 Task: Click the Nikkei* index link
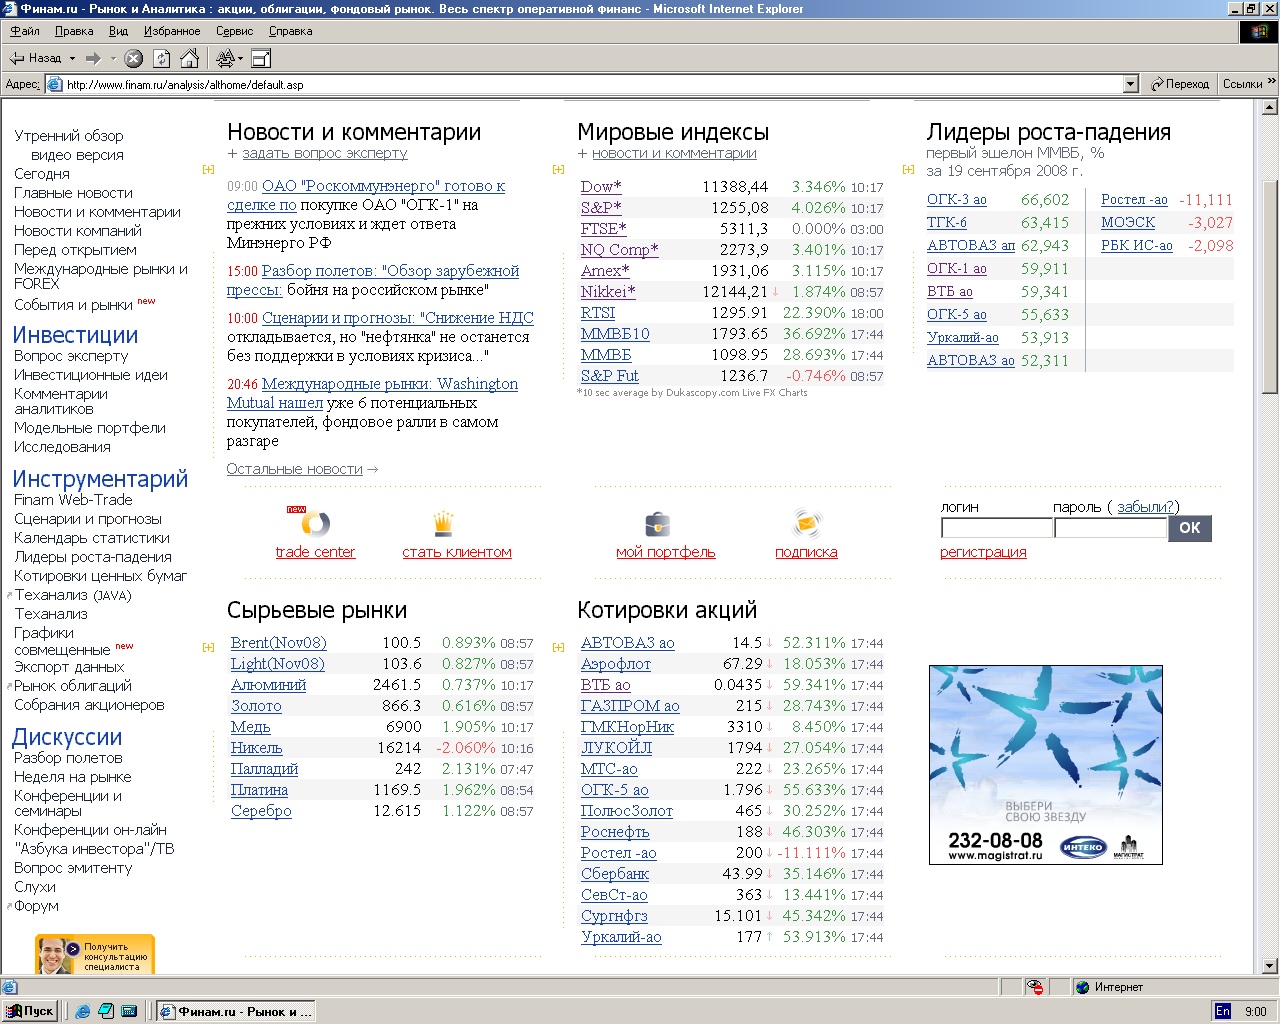[608, 292]
